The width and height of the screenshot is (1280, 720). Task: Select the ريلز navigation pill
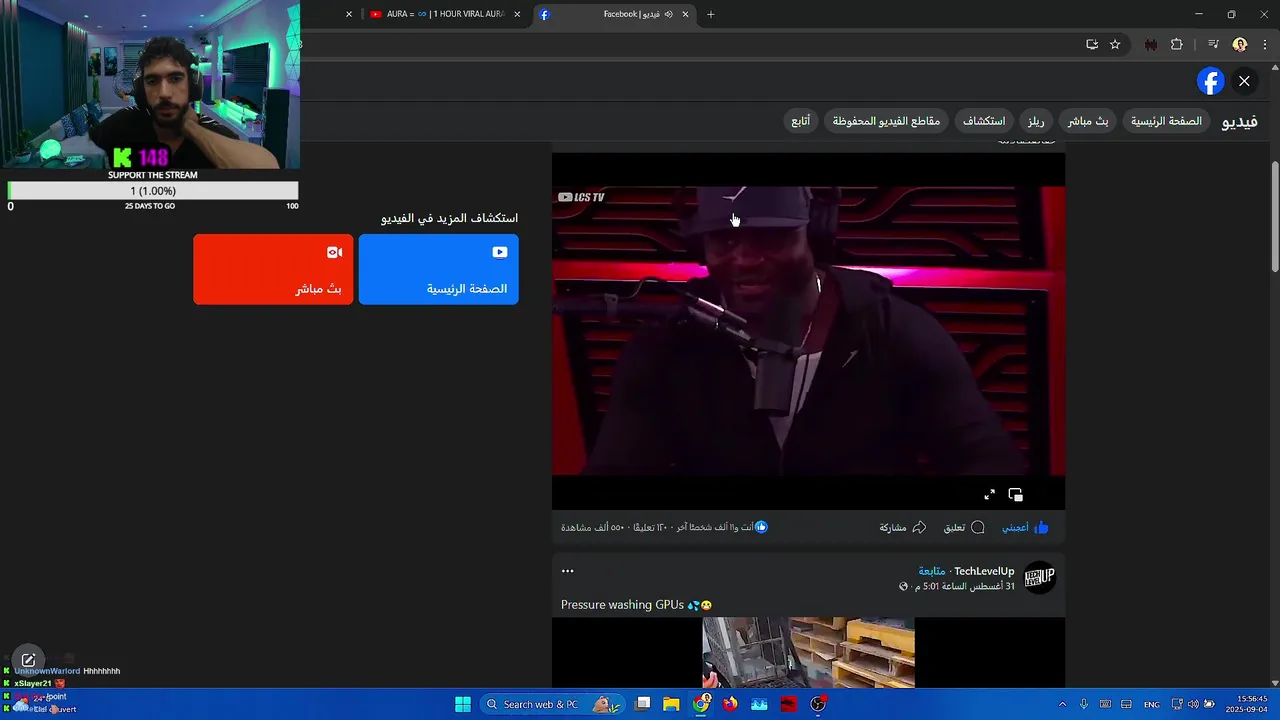[1035, 121]
